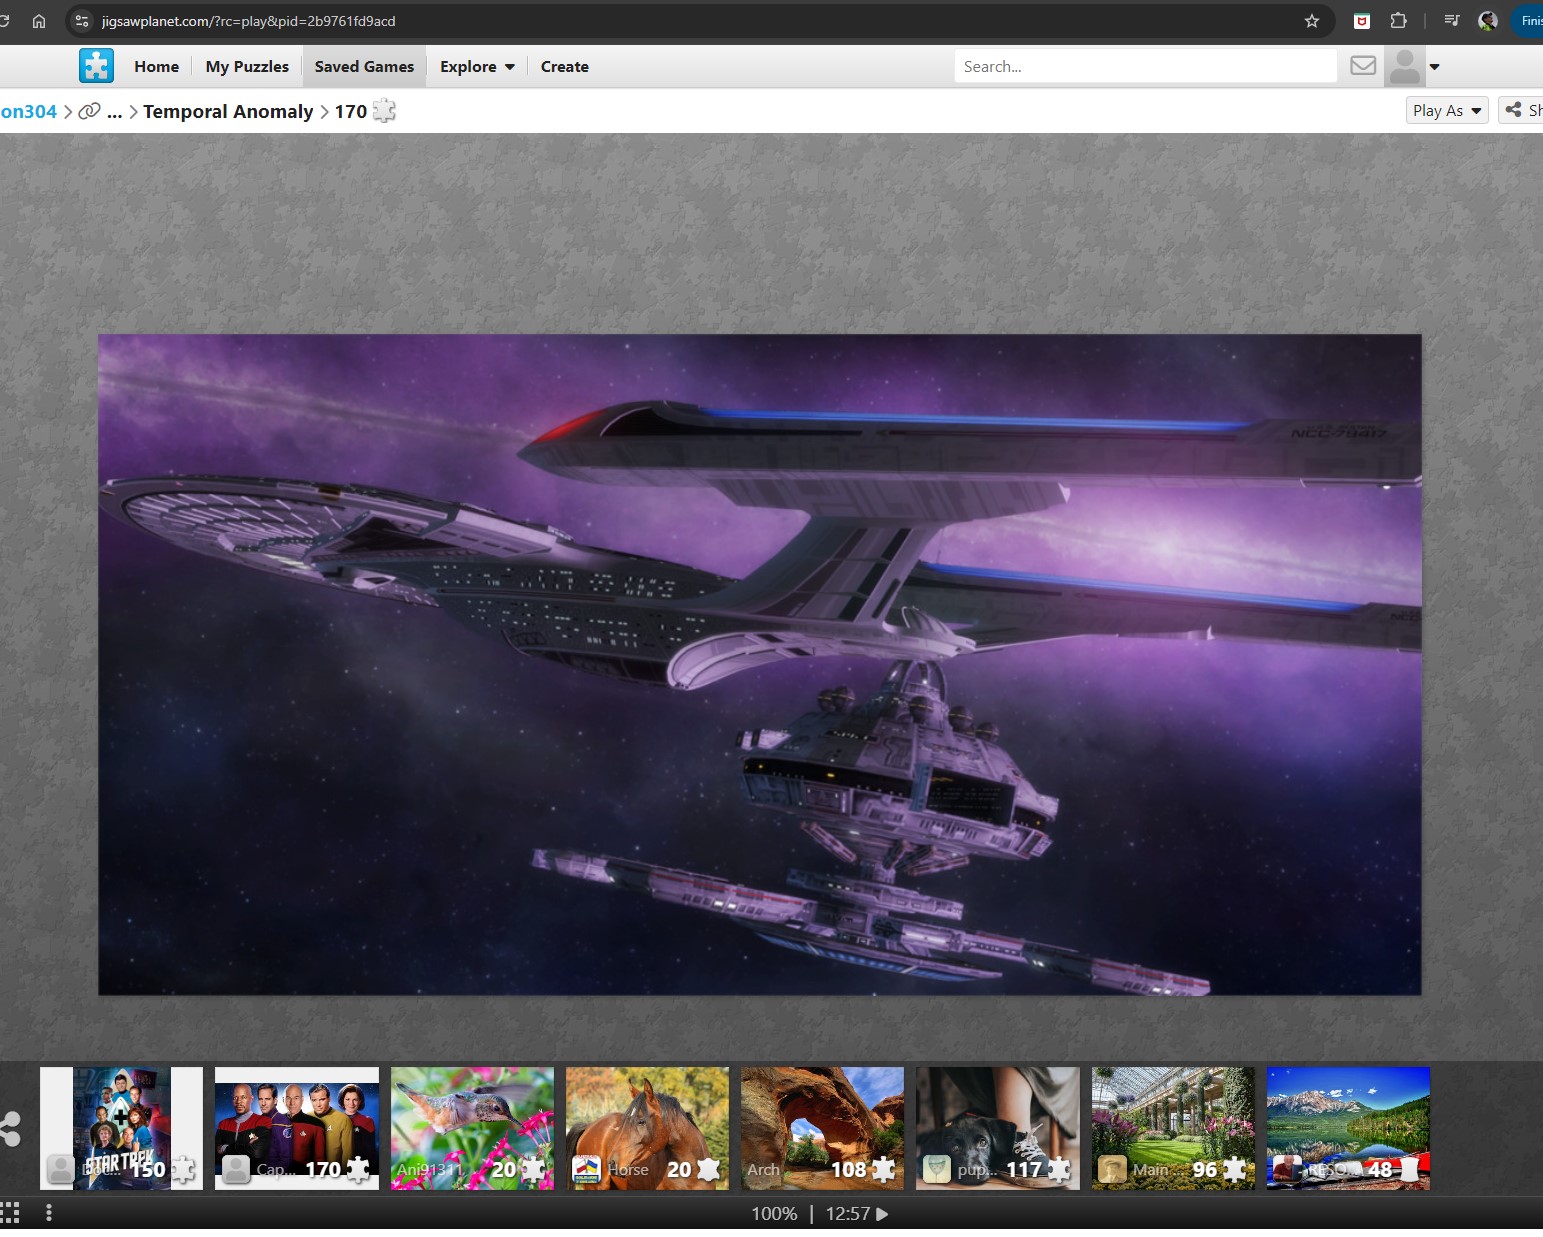
Task: Click the Jigsaw Planet puzzle piece logo
Action: [x=96, y=66]
